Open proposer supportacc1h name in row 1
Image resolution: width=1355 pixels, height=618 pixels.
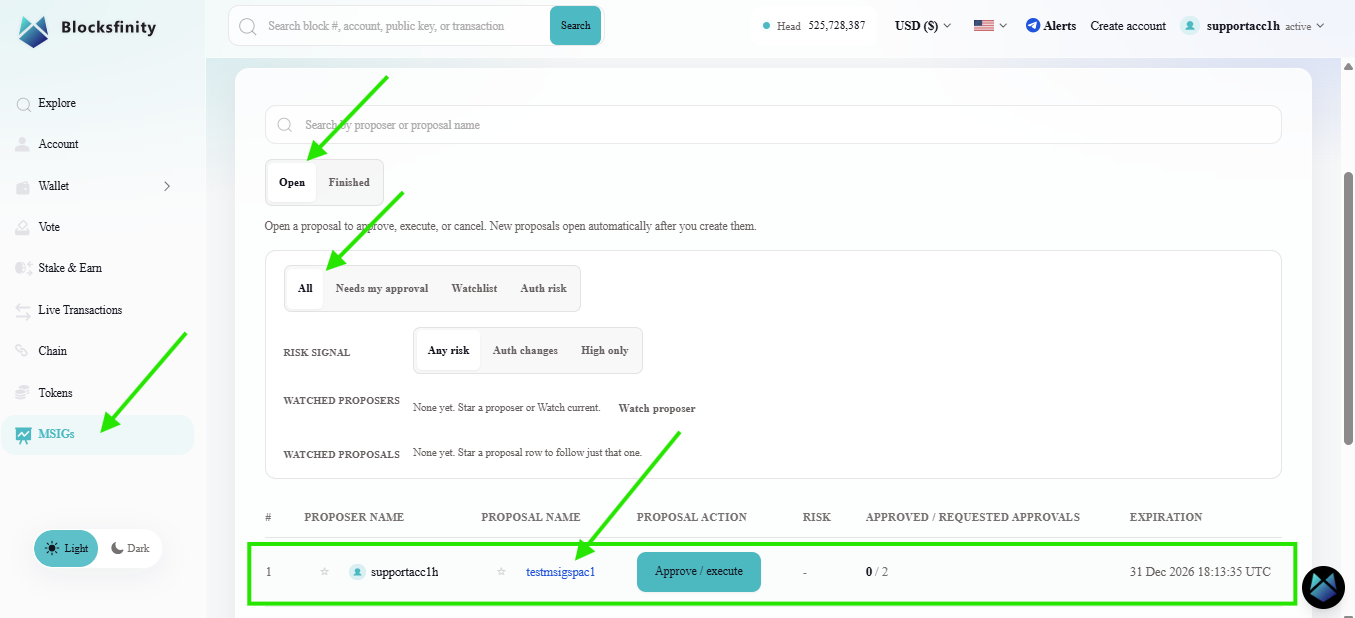coord(404,572)
